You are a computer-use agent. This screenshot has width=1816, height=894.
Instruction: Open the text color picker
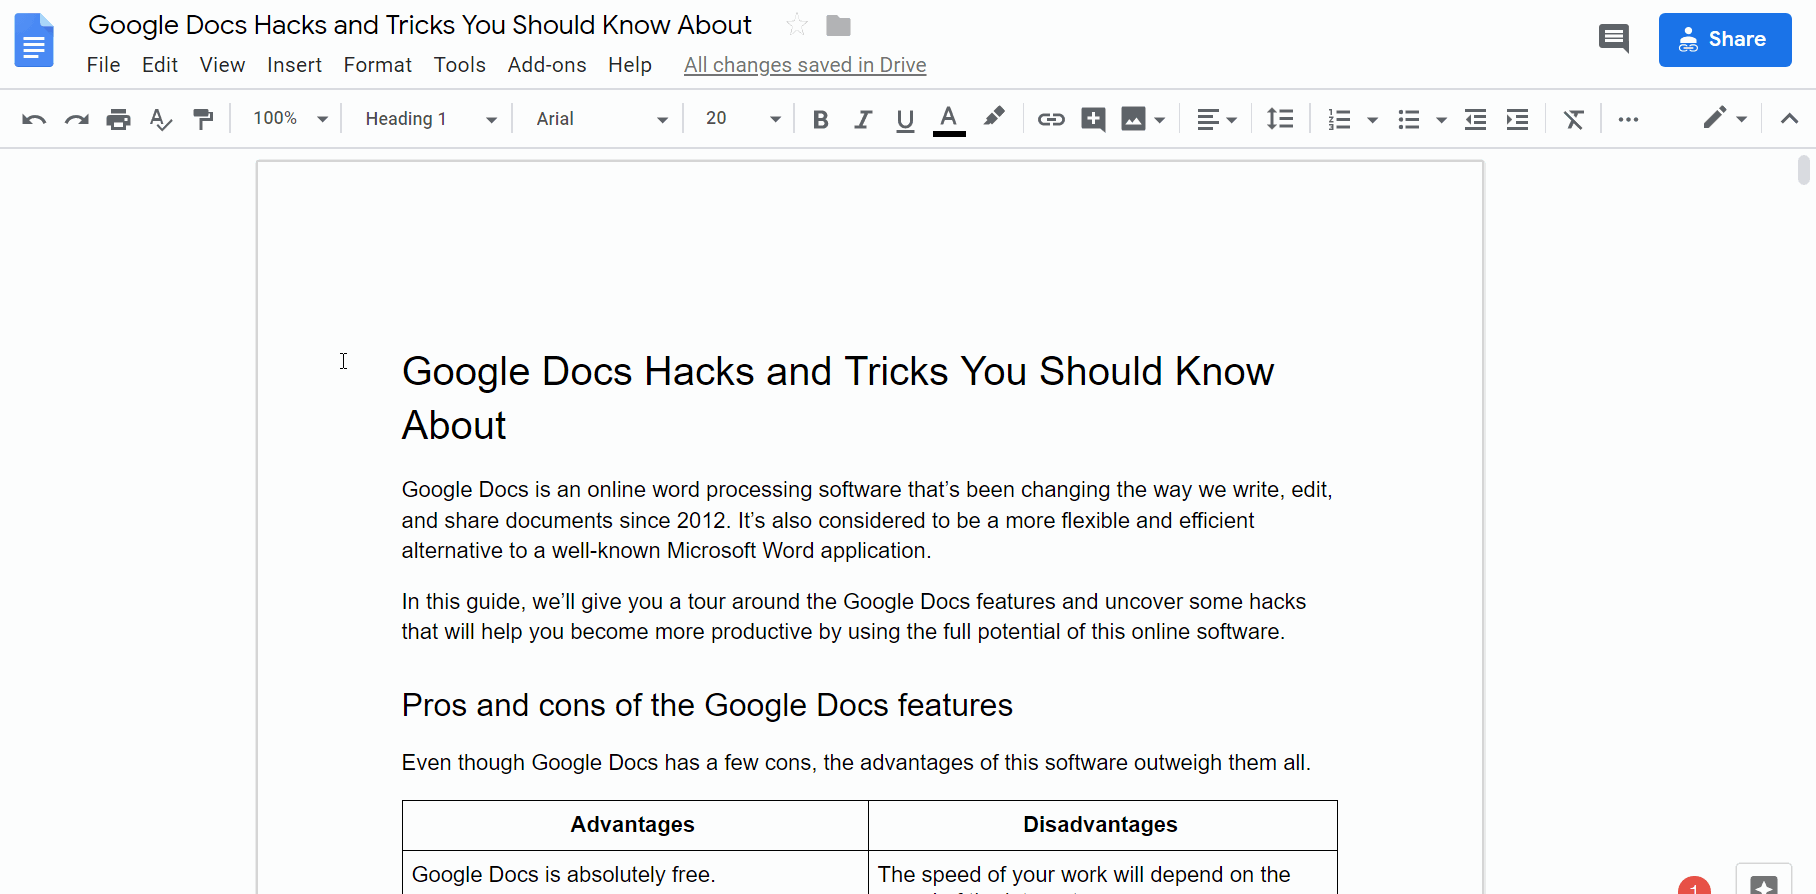[949, 119]
